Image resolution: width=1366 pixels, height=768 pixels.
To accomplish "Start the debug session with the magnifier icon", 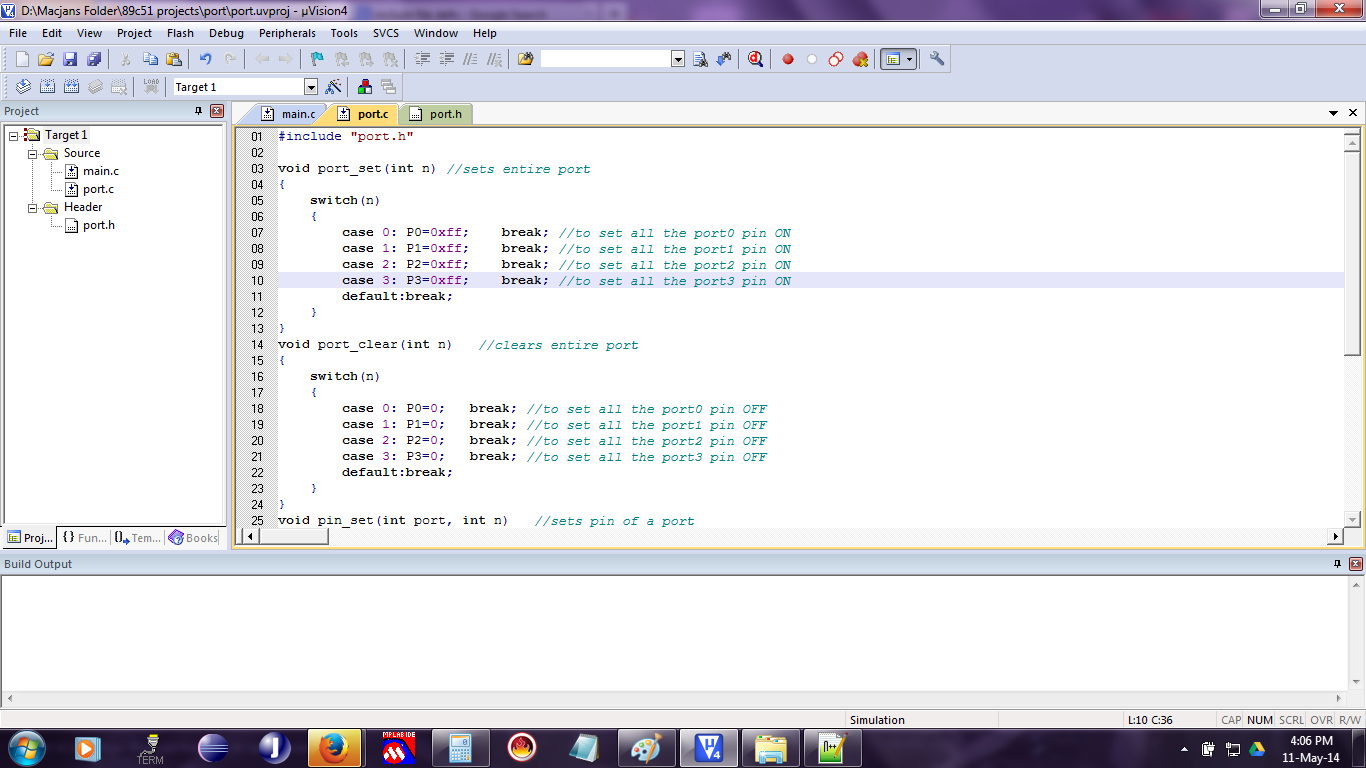I will [755, 59].
